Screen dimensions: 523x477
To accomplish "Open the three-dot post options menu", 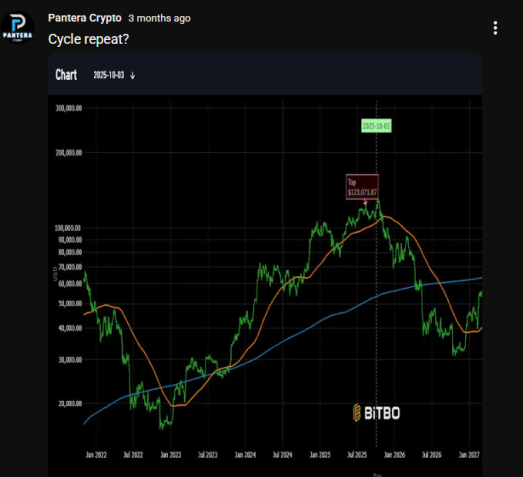I will tap(495, 28).
